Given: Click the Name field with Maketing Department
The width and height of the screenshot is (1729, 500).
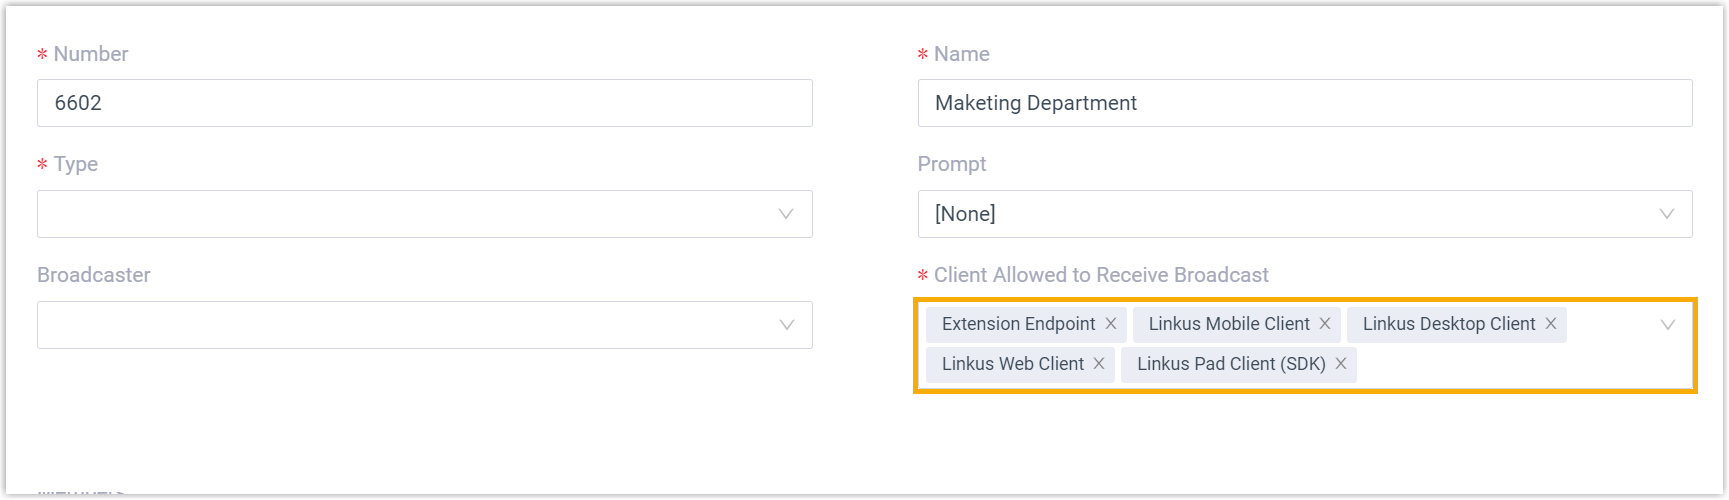Looking at the screenshot, I should [x=1304, y=103].
